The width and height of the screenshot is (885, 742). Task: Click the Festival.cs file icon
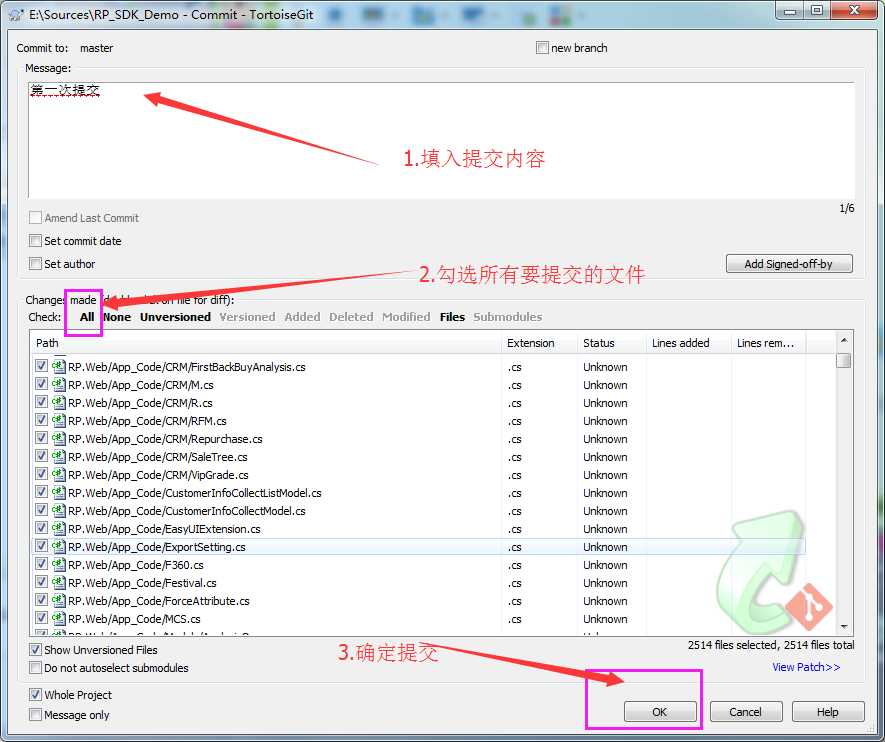point(59,583)
